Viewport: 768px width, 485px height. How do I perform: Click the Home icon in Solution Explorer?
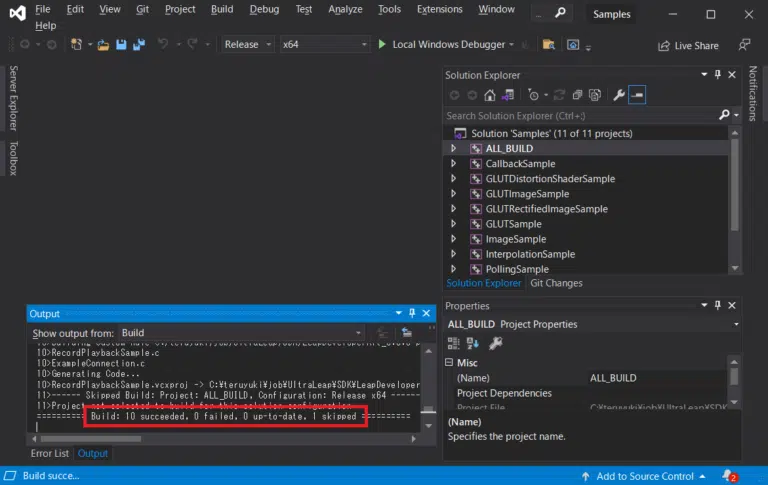490,95
